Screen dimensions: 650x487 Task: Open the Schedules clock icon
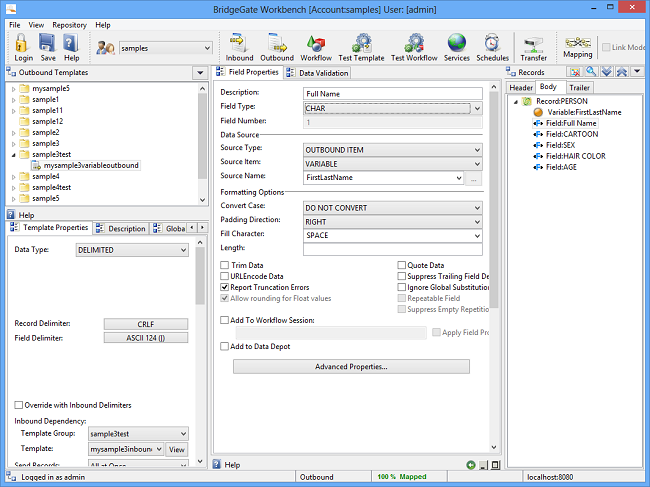pos(492,43)
